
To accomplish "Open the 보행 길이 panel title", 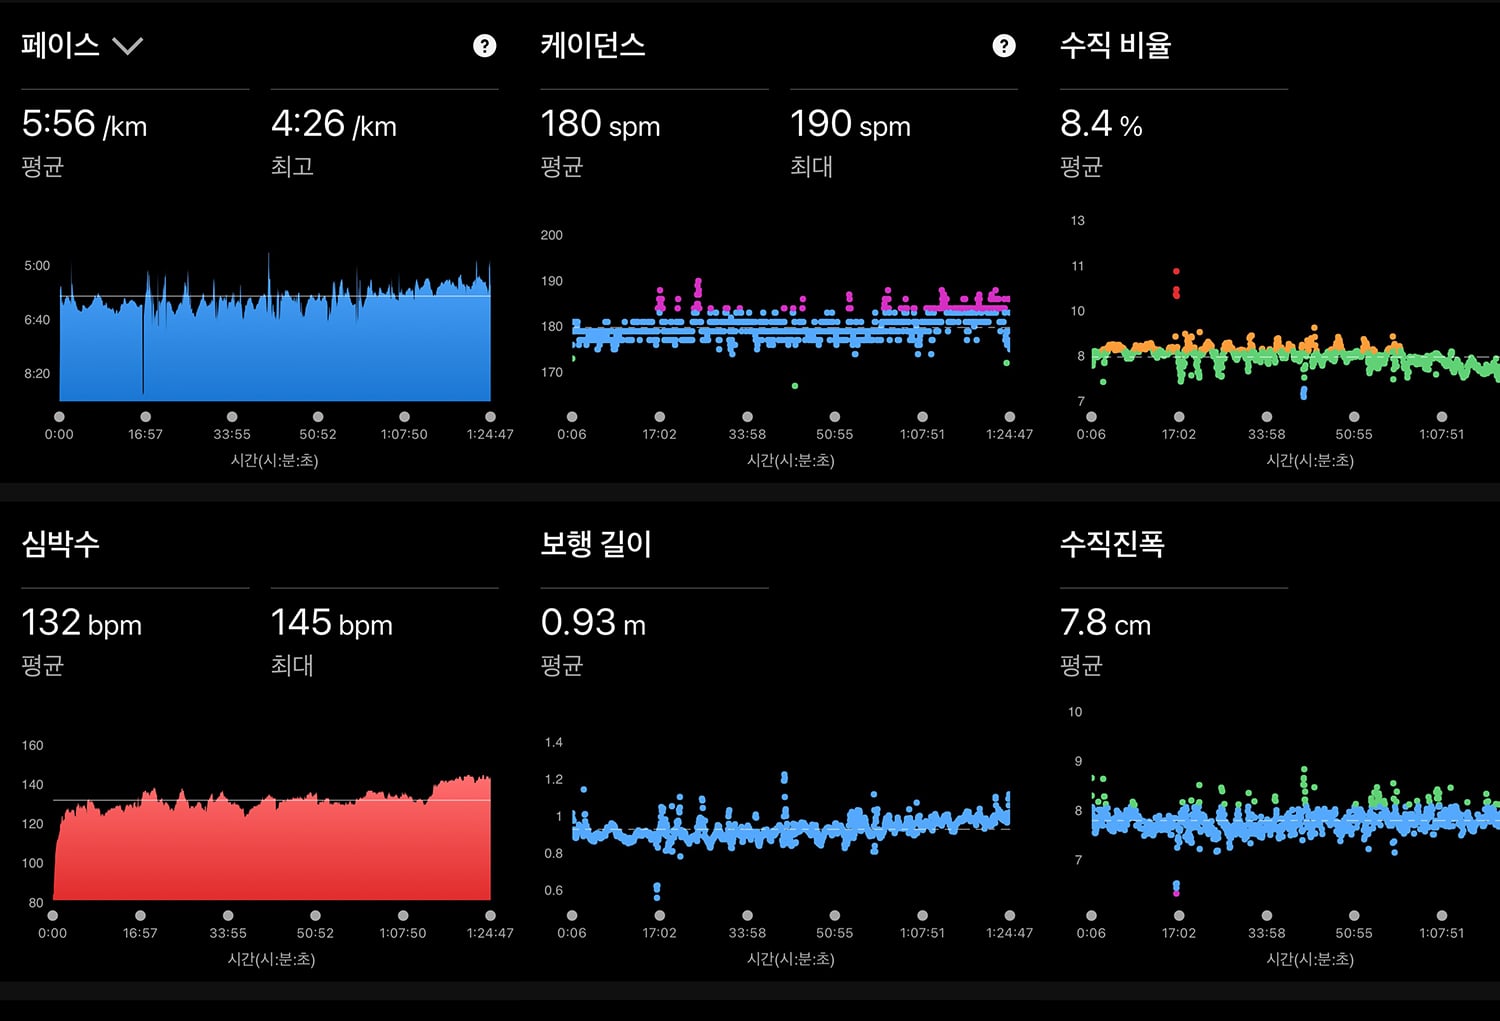I will [596, 544].
